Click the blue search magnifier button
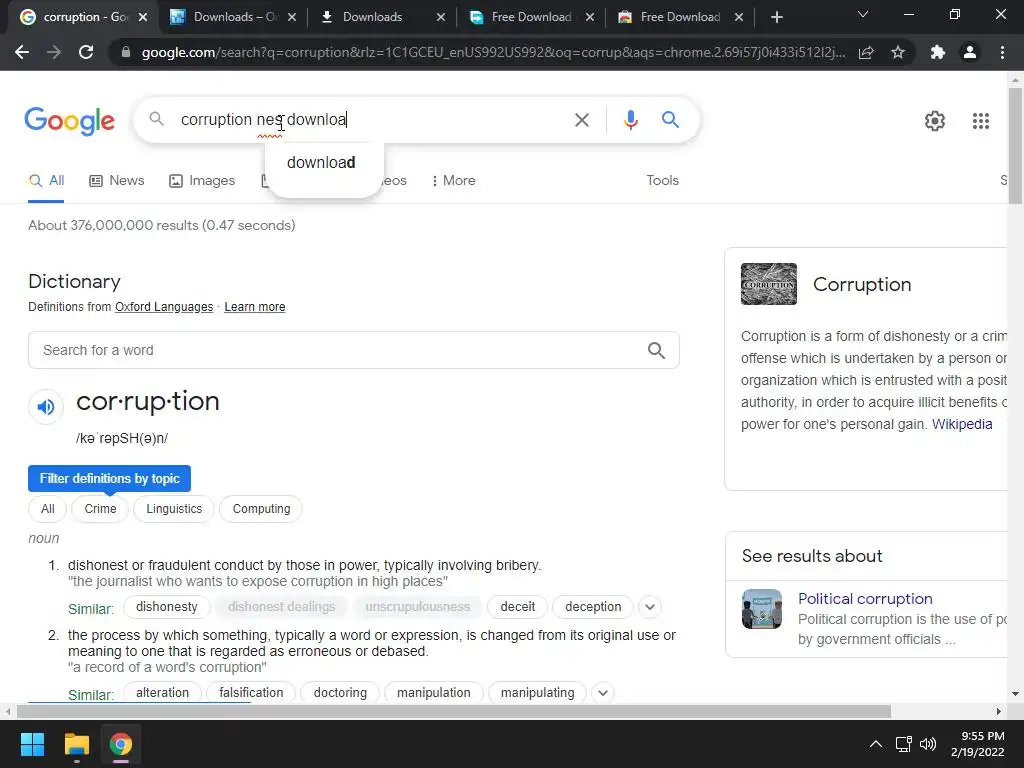Screen dimensions: 1024x768 (x=670, y=120)
